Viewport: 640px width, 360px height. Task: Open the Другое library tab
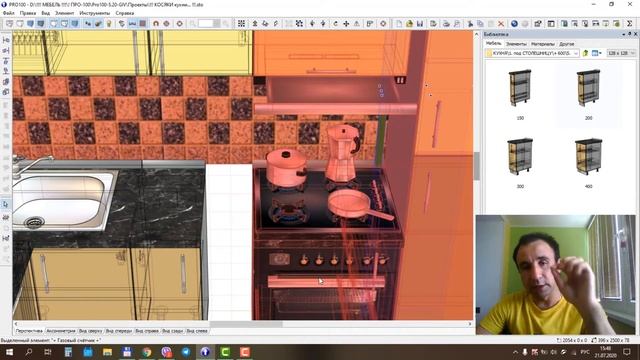567,44
